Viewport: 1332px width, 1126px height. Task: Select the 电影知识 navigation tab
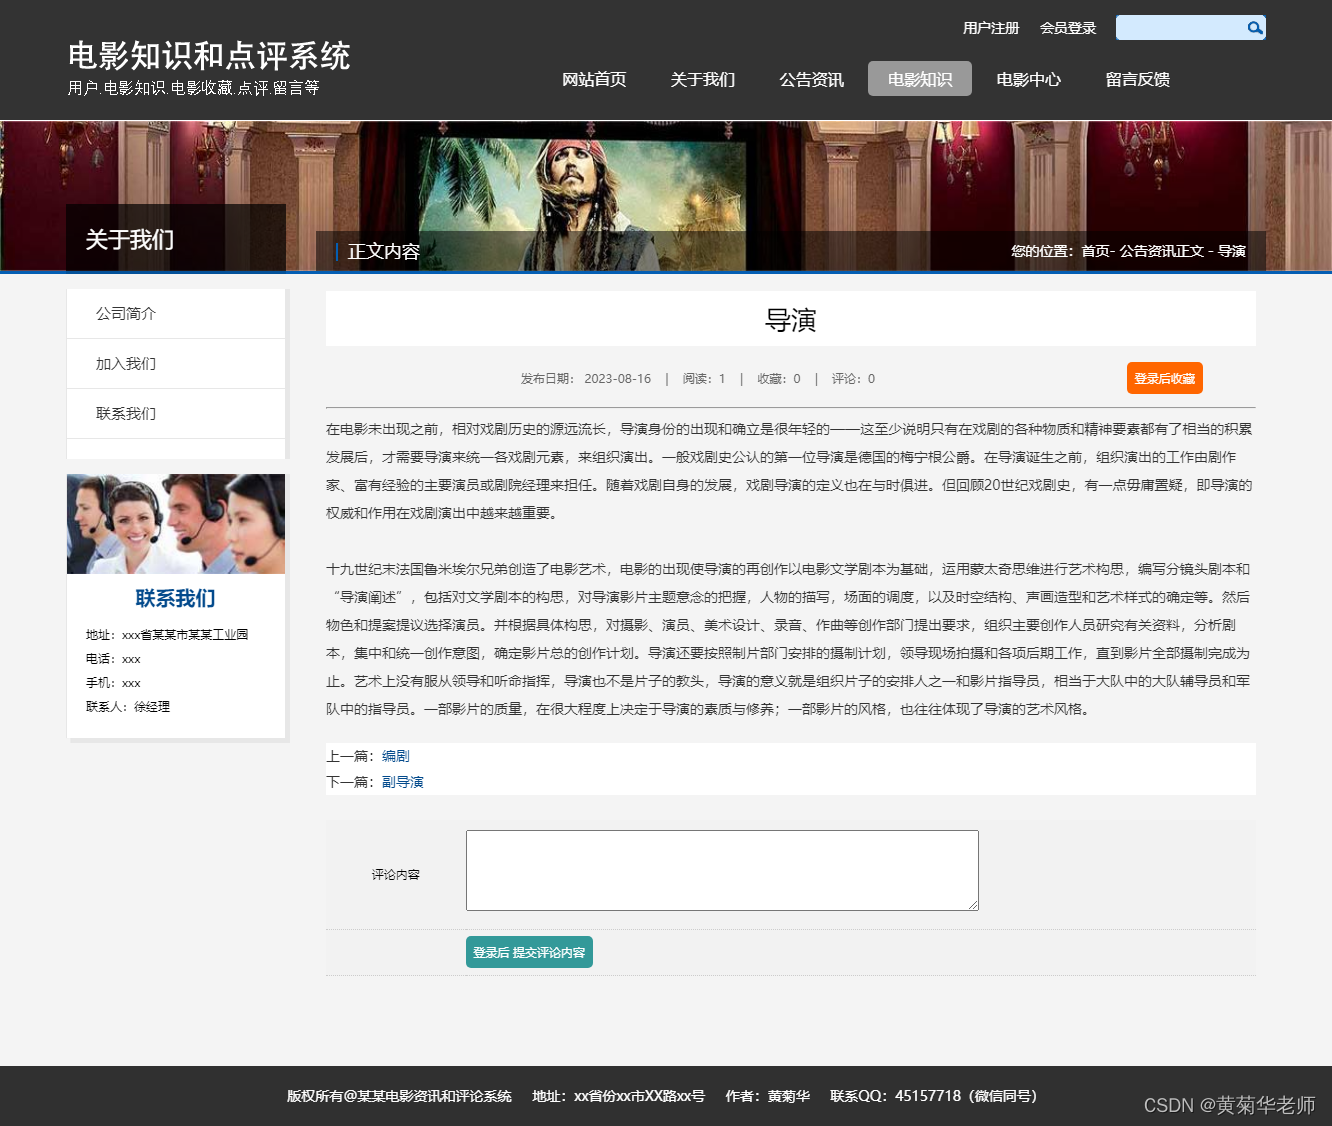point(920,79)
